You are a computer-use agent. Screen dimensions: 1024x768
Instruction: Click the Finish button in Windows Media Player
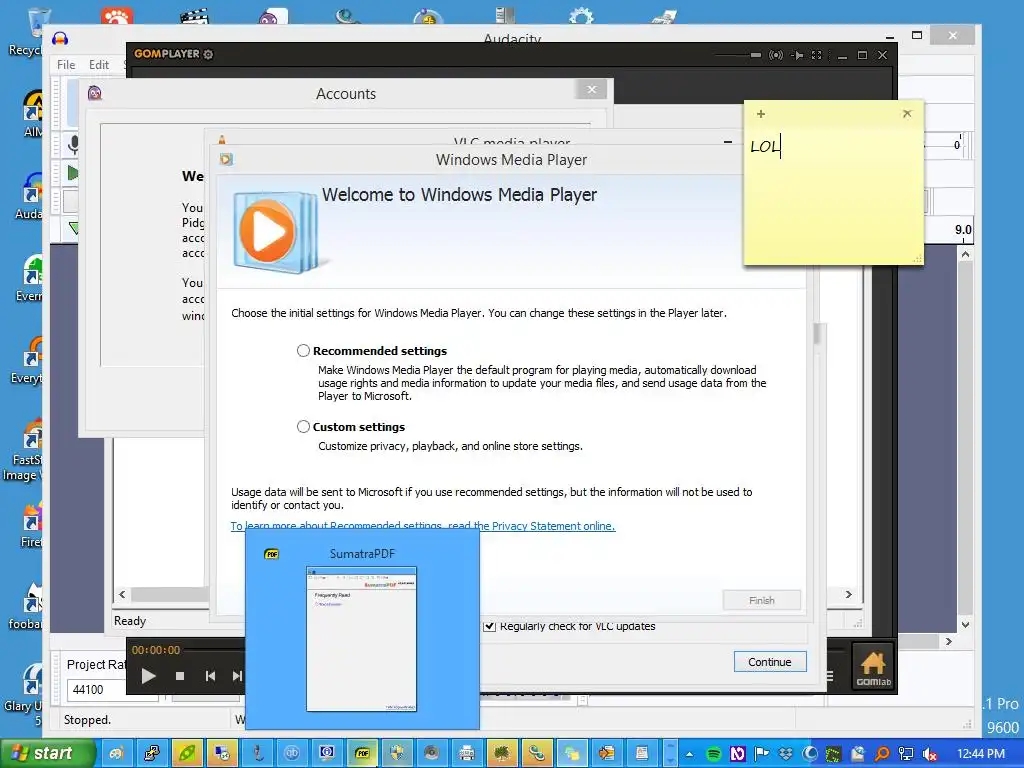(x=761, y=600)
